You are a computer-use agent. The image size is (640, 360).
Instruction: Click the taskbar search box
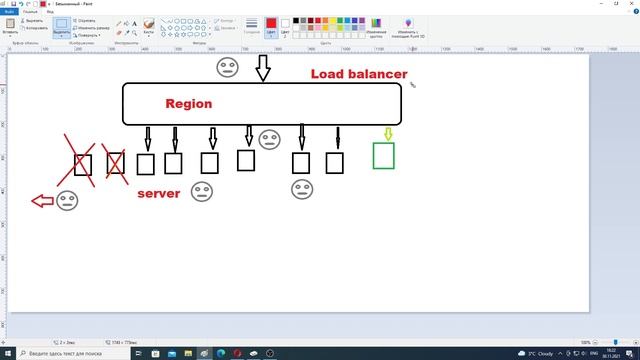pos(73,353)
